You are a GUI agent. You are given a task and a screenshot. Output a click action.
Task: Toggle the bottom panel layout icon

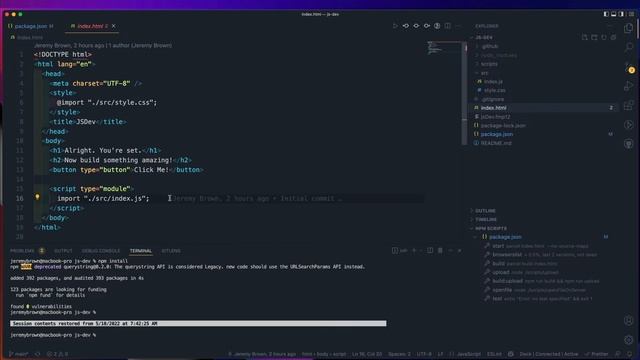[x=613, y=14]
